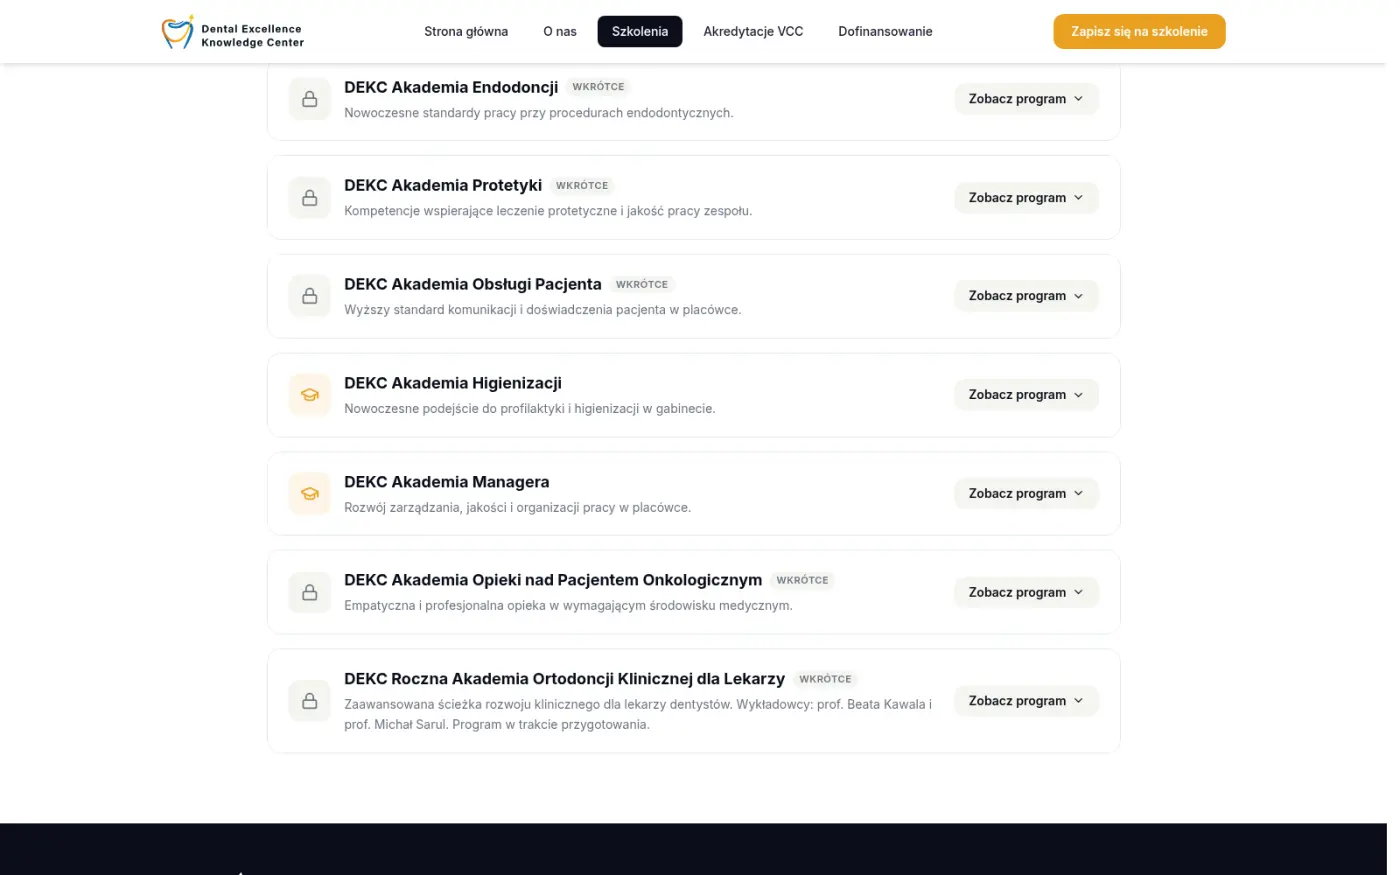Image resolution: width=1400 pixels, height=875 pixels.
Task: Click graduation cap icon for Akademia Higienizacji
Action: [x=312, y=397]
